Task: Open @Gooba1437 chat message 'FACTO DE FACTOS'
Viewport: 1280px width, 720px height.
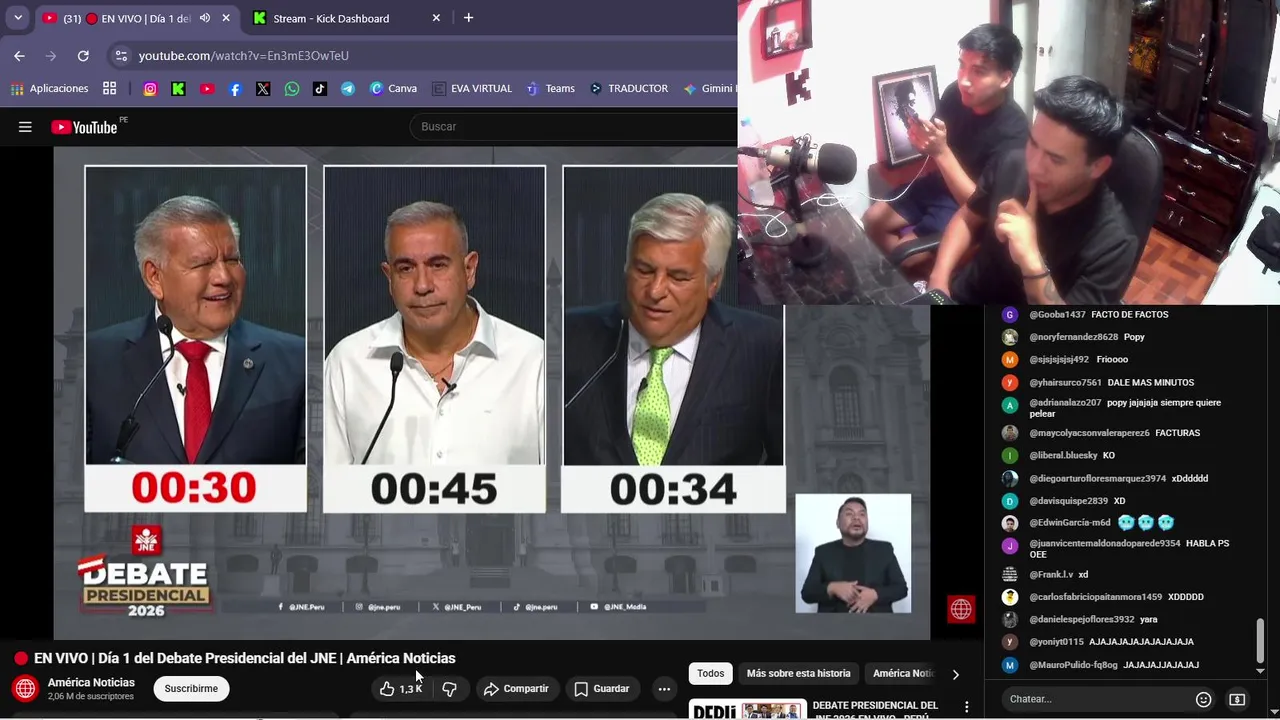Action: [x=1098, y=315]
